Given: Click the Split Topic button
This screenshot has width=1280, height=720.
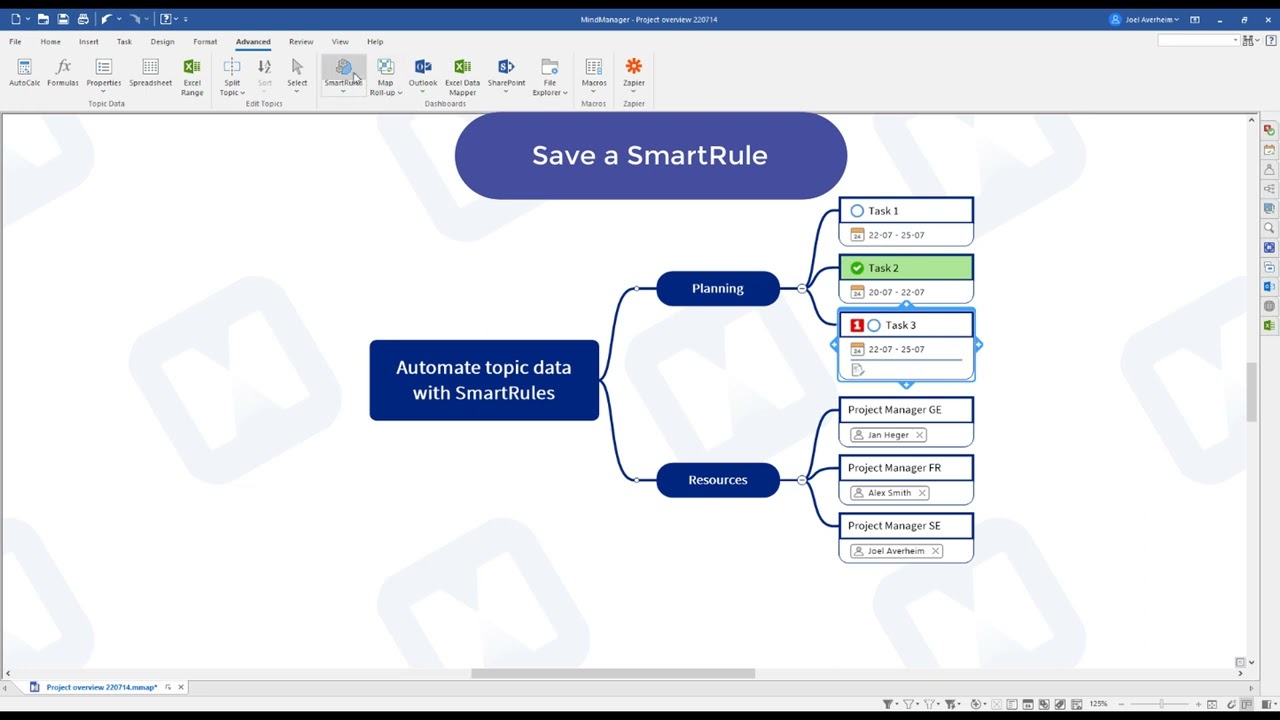Looking at the screenshot, I should (x=231, y=77).
